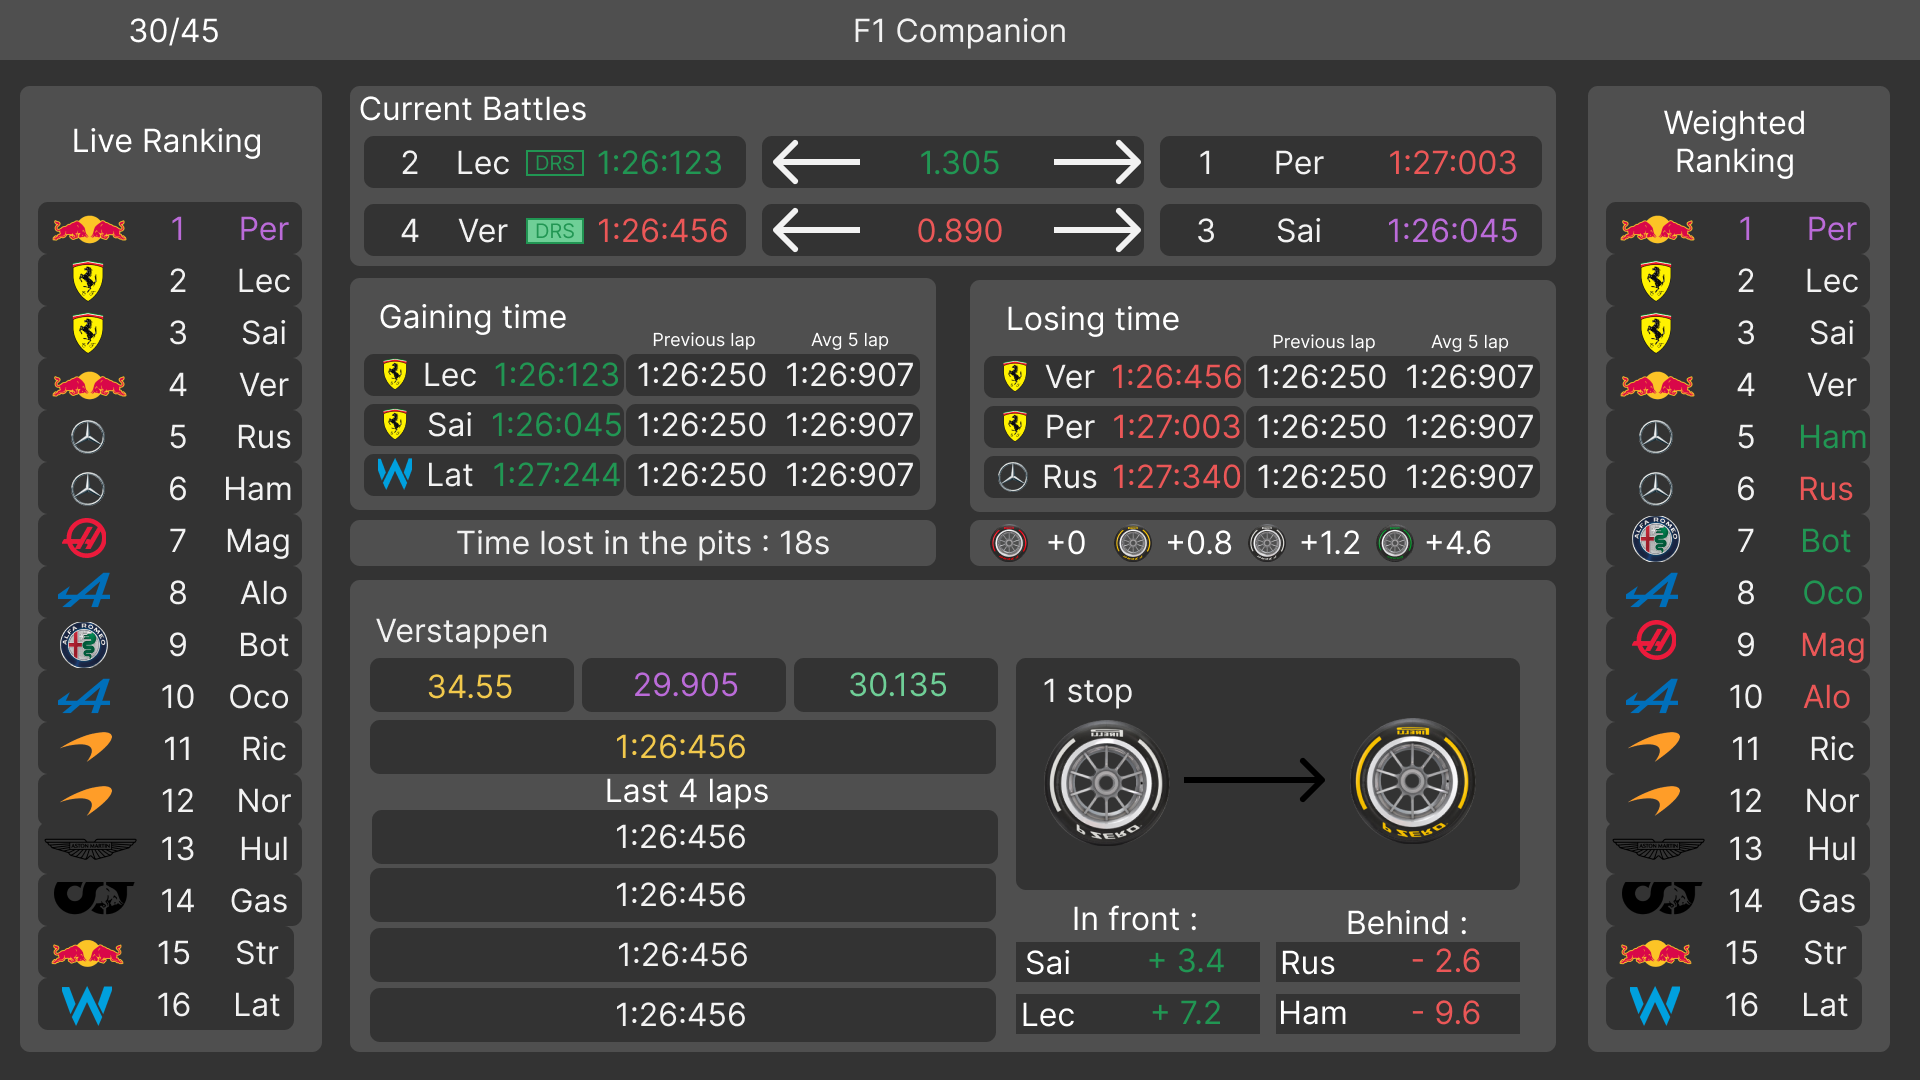The width and height of the screenshot is (1920, 1080).
Task: Click the AlphaTauri logo beside Gas in Weighted Ranking
Action: click(x=1660, y=899)
